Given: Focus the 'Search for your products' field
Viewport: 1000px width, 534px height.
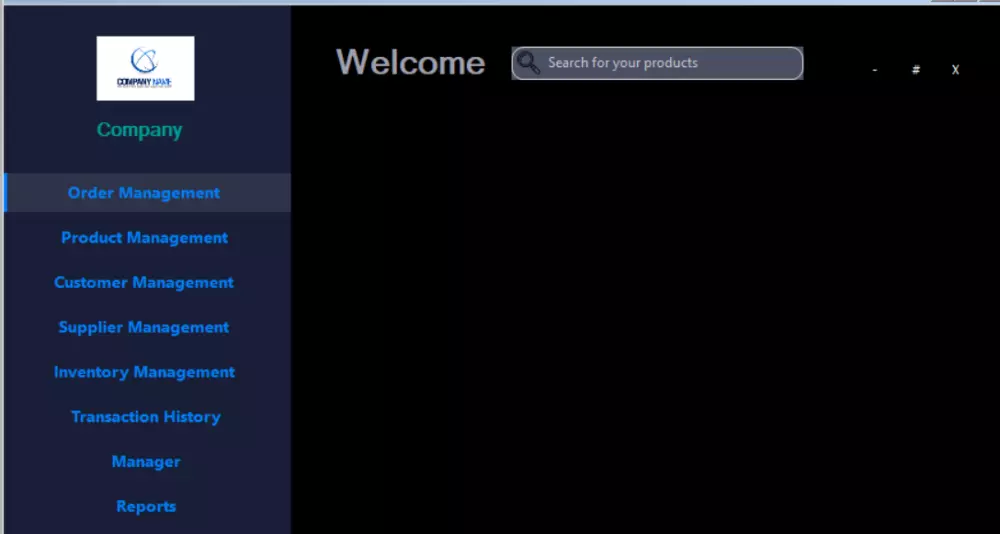Looking at the screenshot, I should point(657,63).
